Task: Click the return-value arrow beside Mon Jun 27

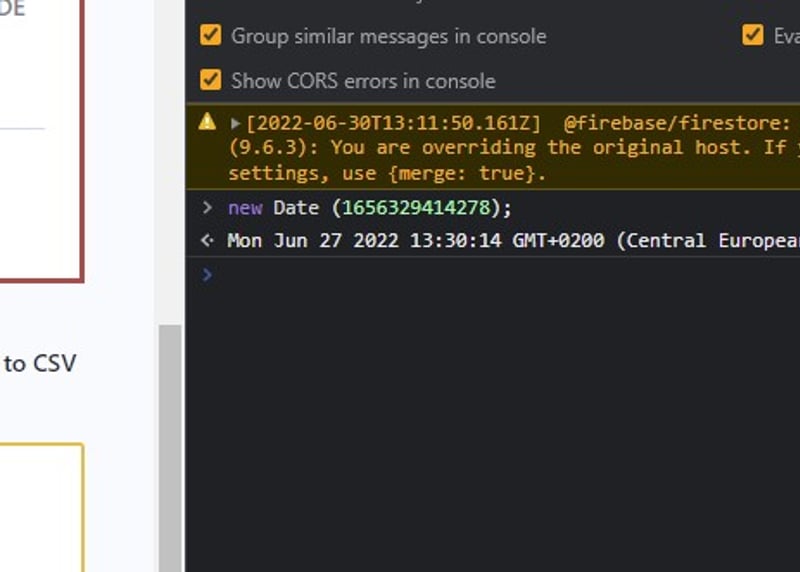Action: pyautogui.click(x=207, y=241)
